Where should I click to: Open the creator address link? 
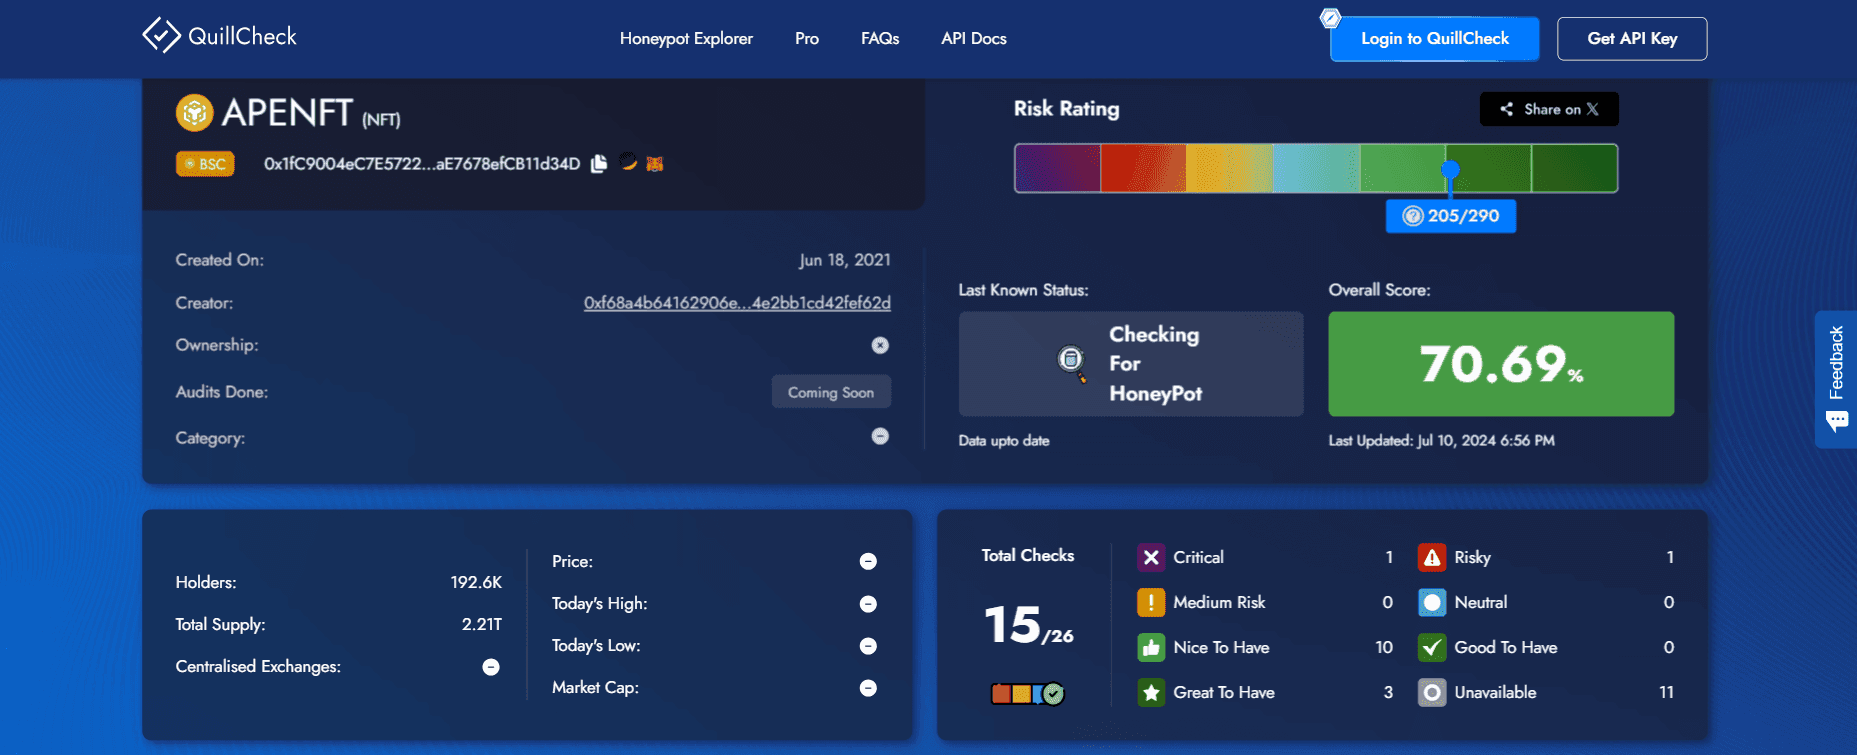(737, 302)
